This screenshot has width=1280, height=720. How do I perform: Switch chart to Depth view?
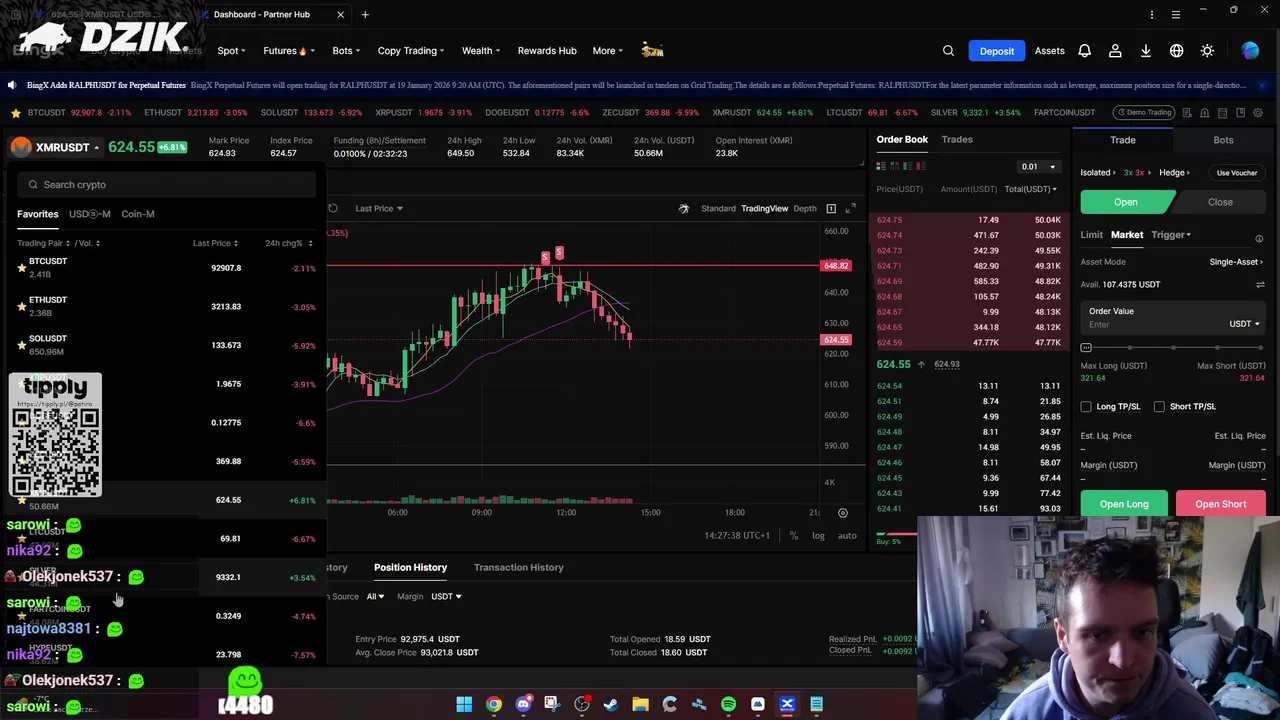click(x=805, y=208)
